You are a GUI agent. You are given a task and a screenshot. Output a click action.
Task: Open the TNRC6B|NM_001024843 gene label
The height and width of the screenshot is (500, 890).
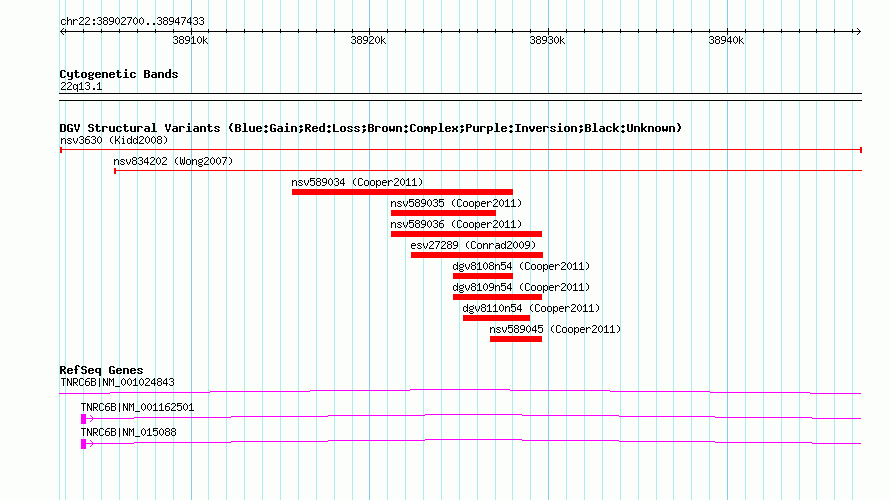coord(117,383)
